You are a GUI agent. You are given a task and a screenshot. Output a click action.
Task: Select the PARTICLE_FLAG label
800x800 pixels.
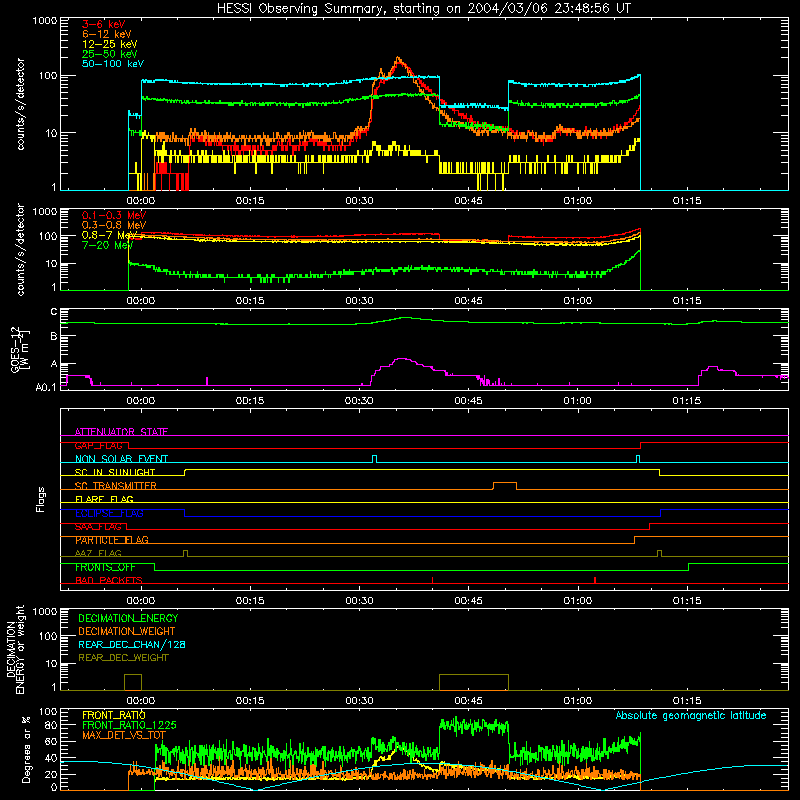pyautogui.click(x=112, y=540)
